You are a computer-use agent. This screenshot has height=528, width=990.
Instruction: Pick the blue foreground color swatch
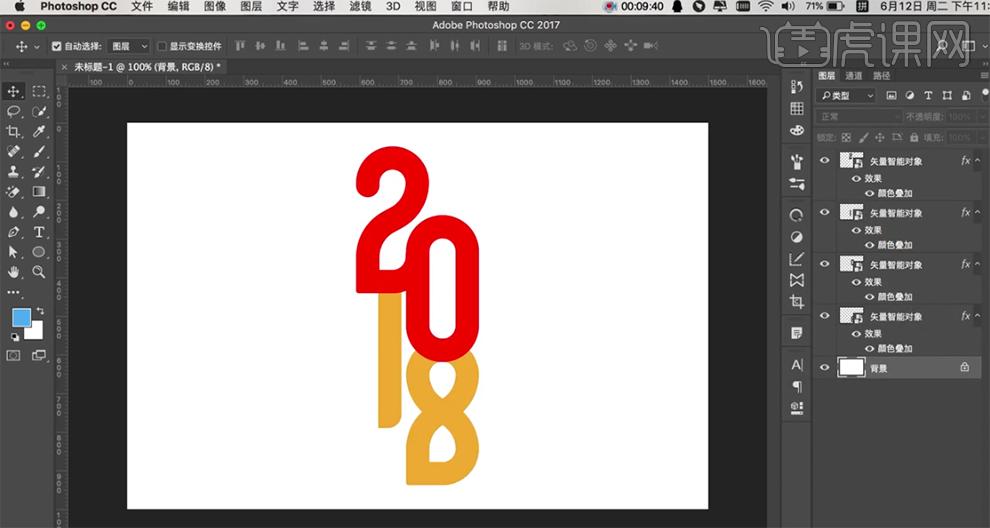point(20,317)
